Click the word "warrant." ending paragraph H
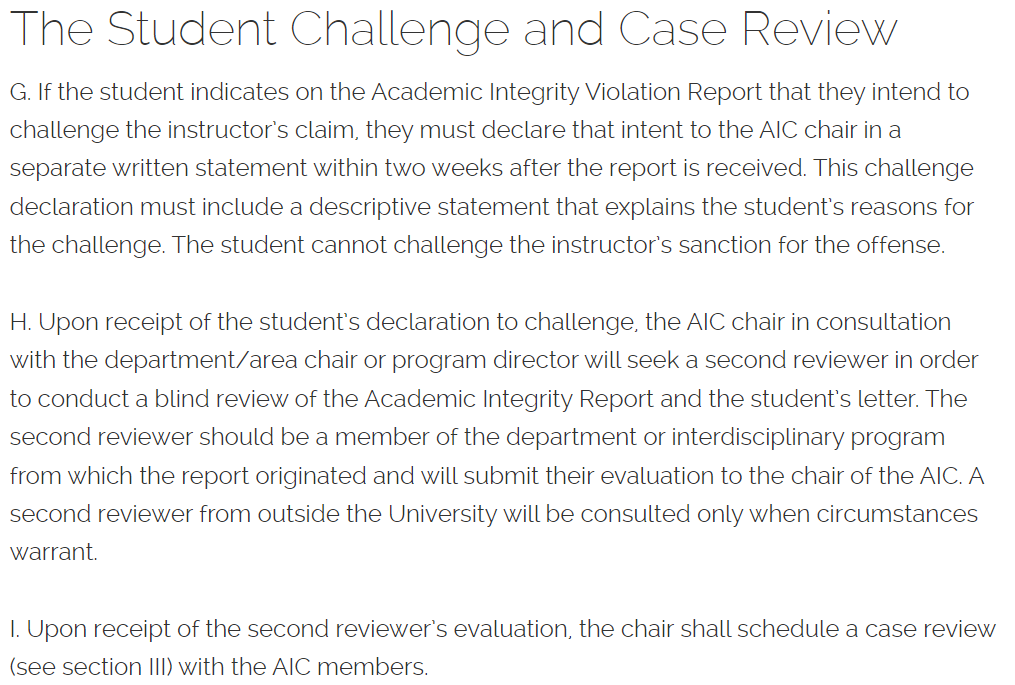1015x685 pixels. 54,552
